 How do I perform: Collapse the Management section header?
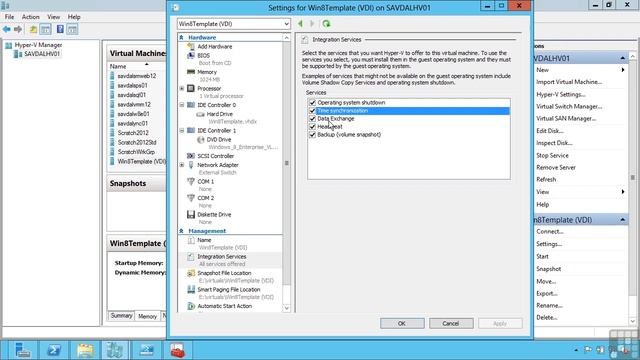(181, 231)
